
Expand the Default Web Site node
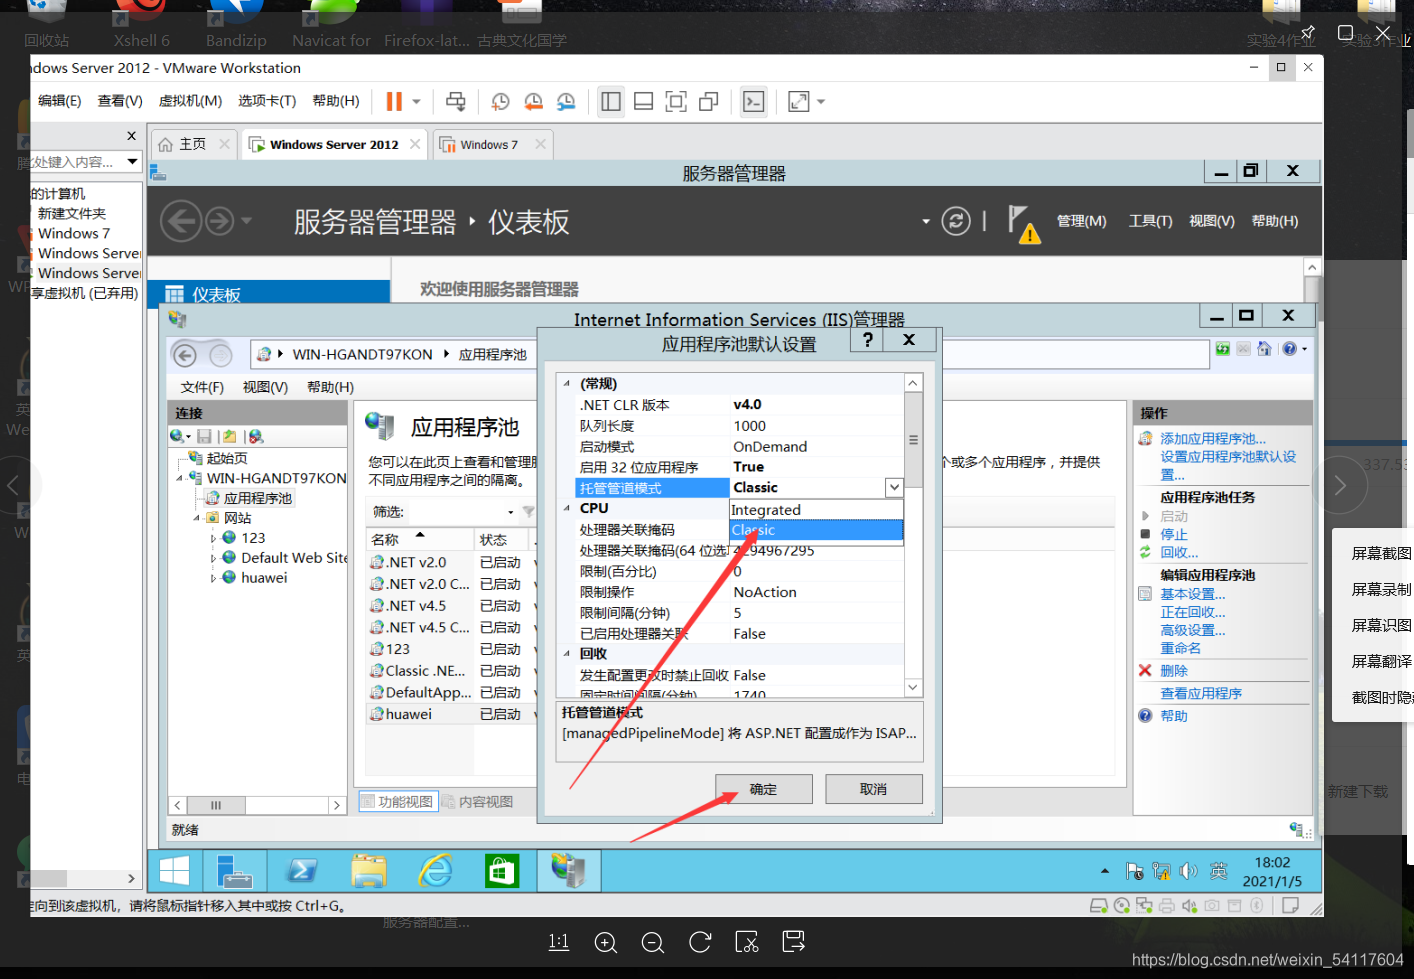coord(213,558)
